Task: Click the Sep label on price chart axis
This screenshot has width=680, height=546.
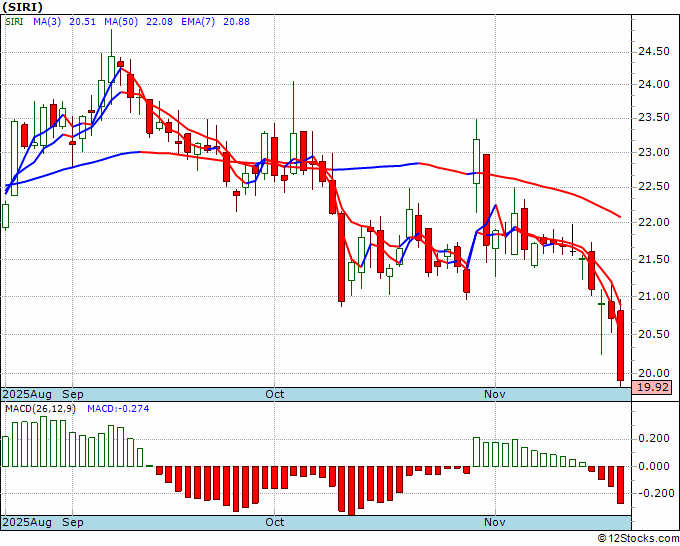Action: 73,394
